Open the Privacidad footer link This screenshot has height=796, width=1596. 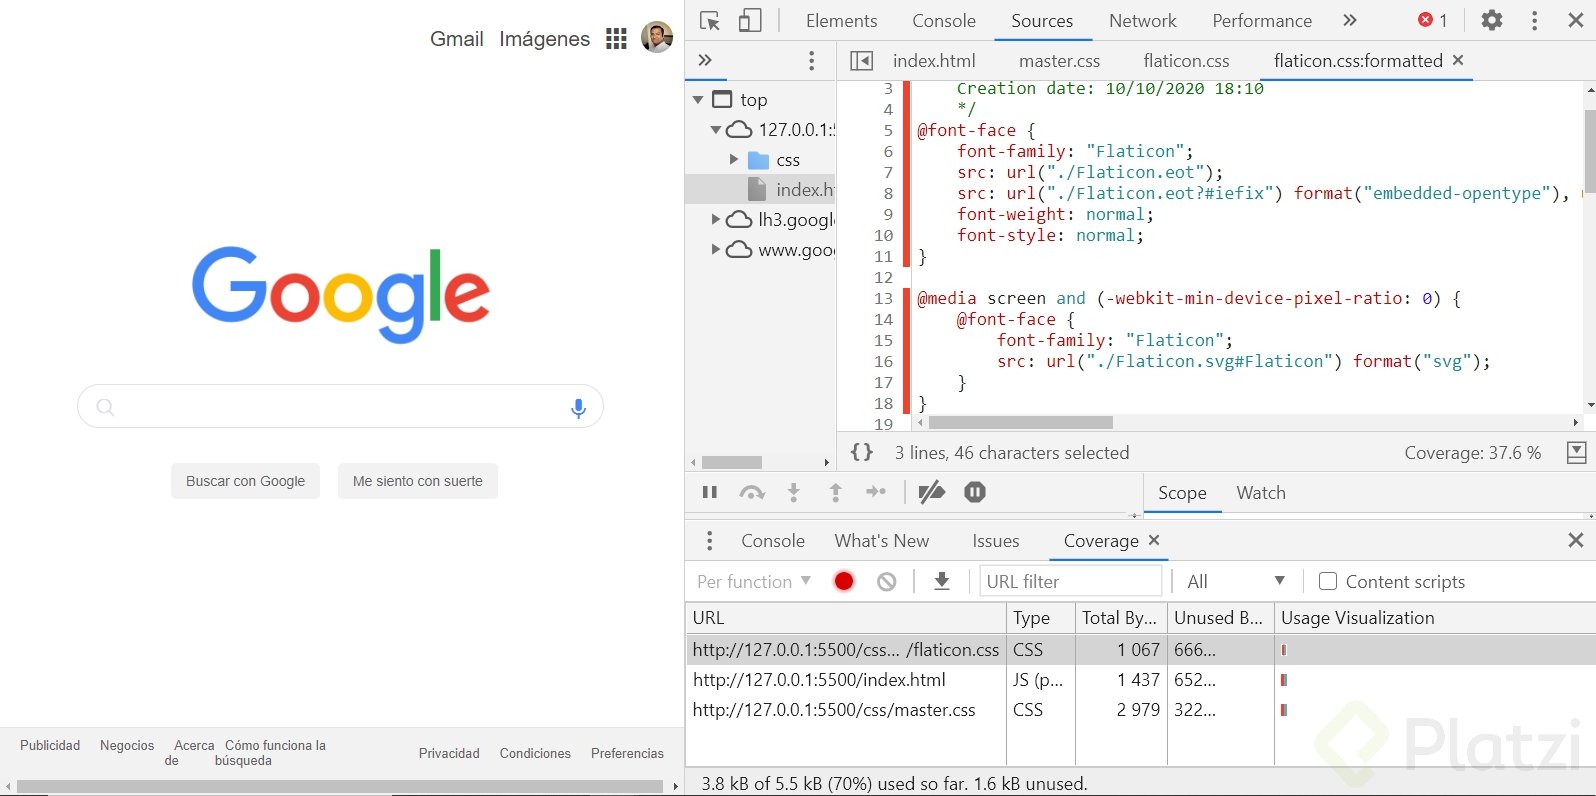[x=449, y=753]
